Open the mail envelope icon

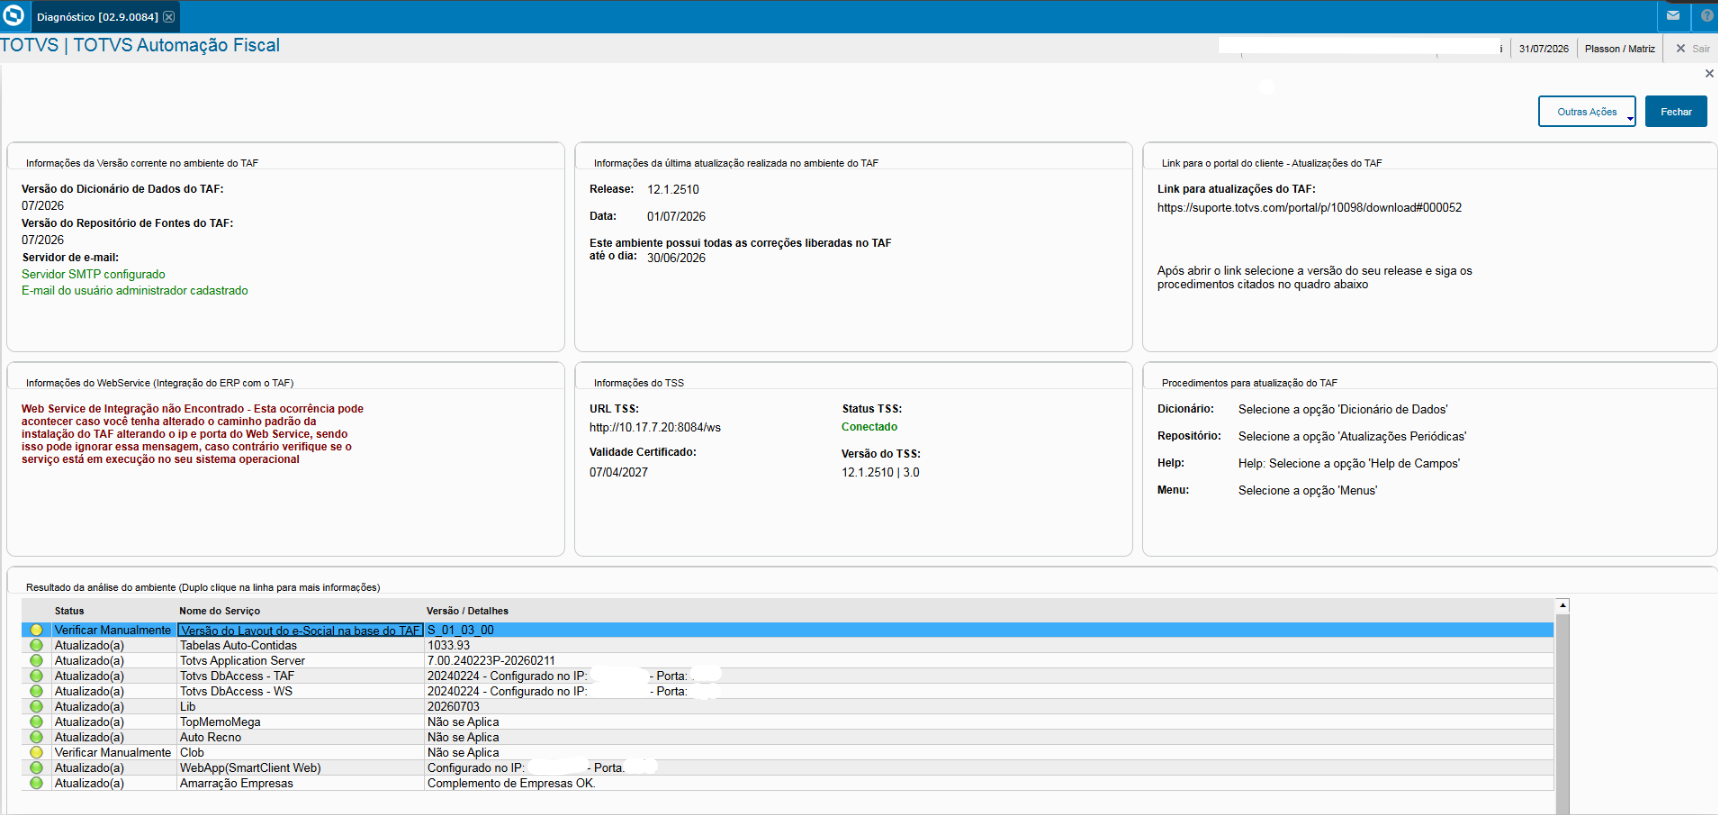pos(1673,16)
